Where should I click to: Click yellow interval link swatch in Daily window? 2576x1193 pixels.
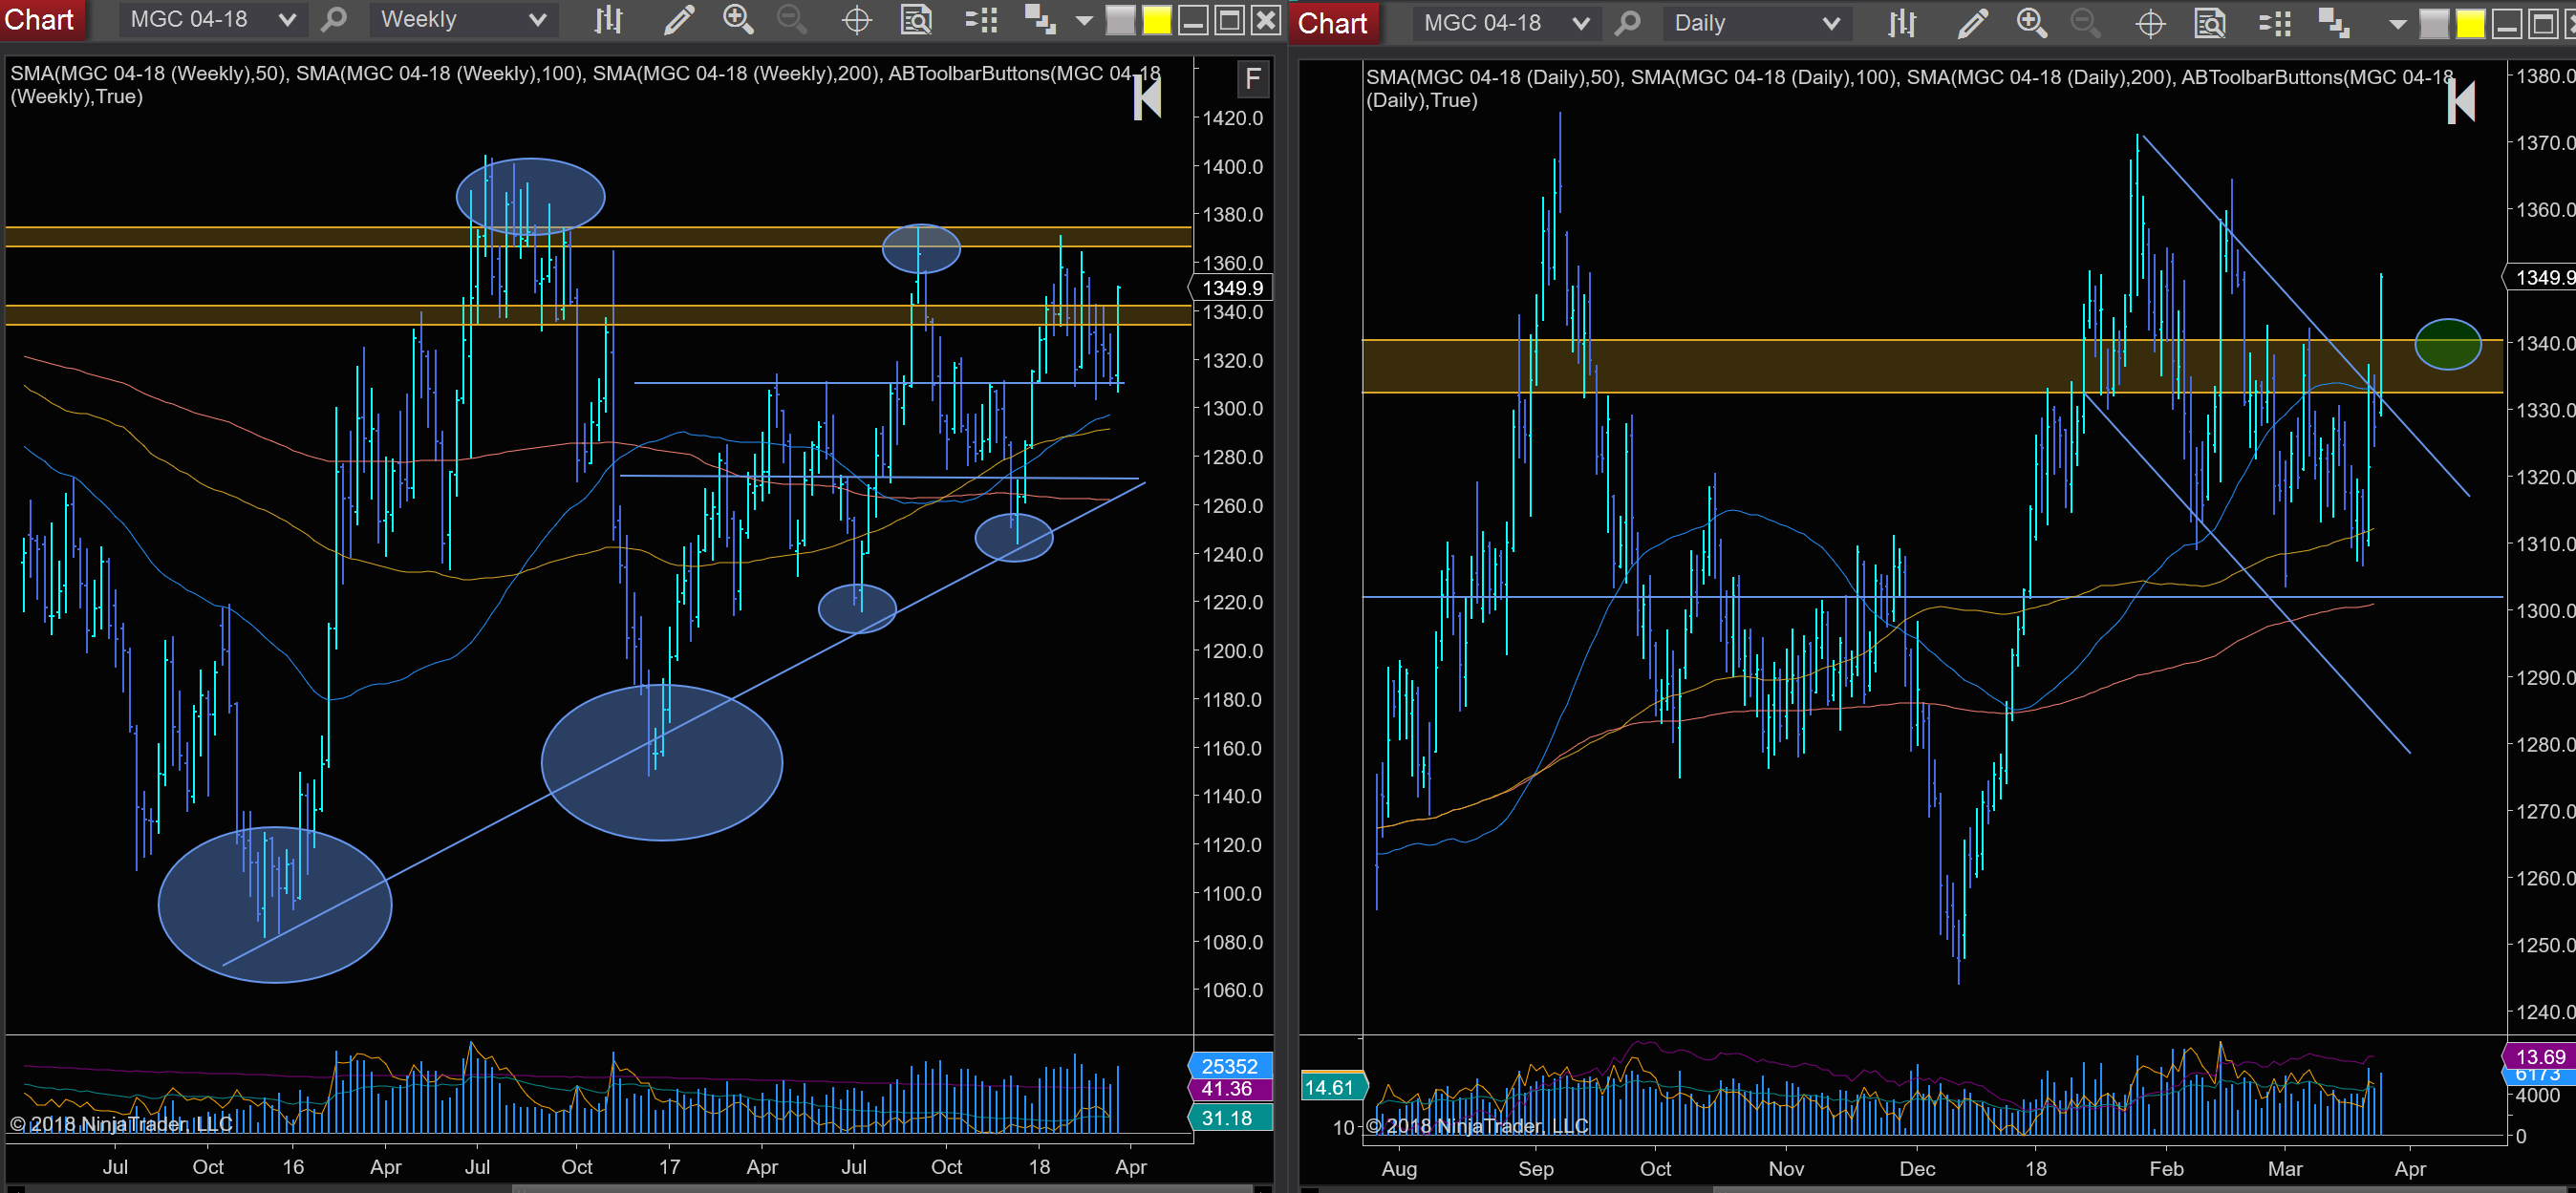pyautogui.click(x=2471, y=24)
